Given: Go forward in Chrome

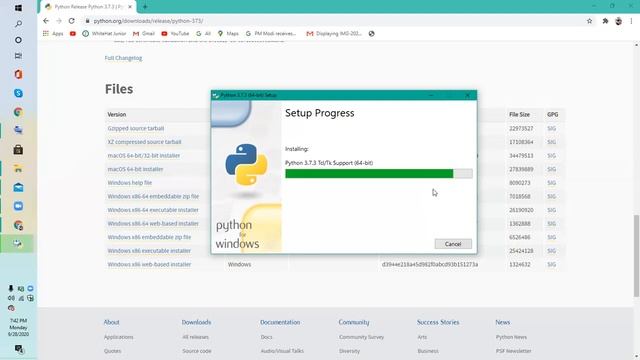Looking at the screenshot, I should (59, 21).
